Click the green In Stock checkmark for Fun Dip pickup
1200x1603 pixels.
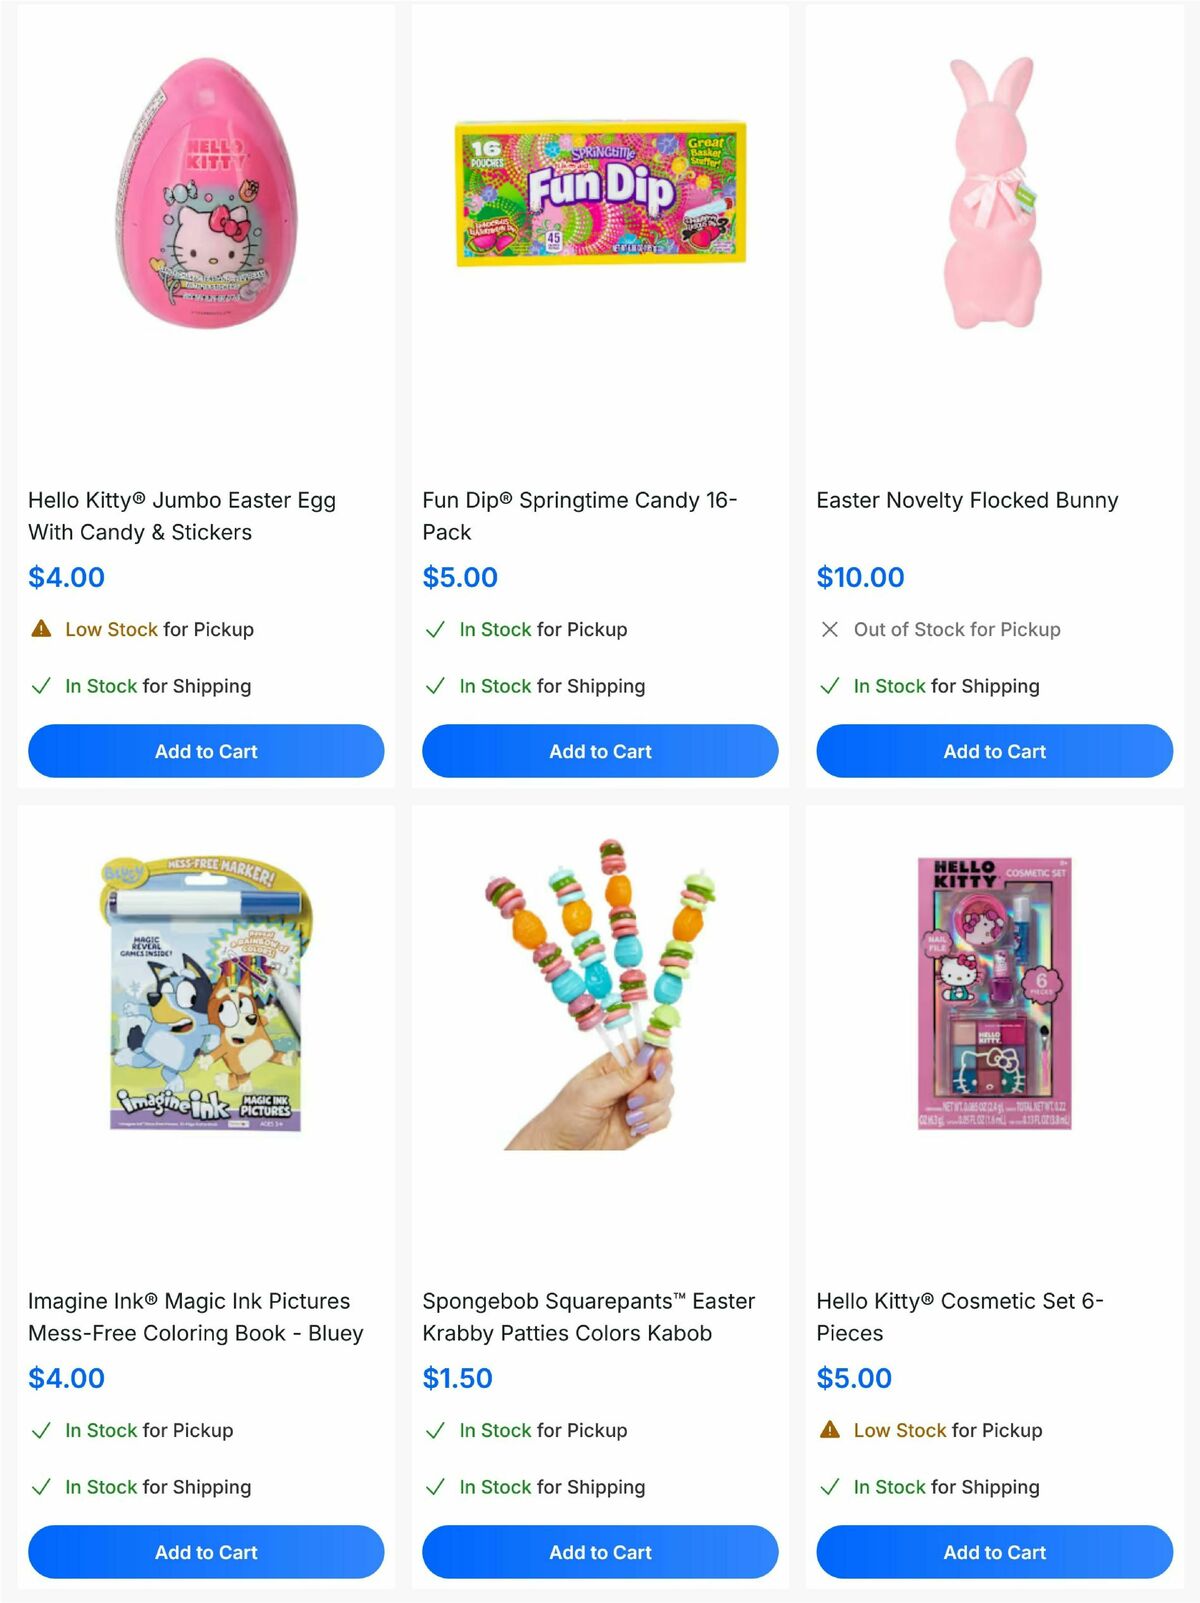(x=436, y=630)
